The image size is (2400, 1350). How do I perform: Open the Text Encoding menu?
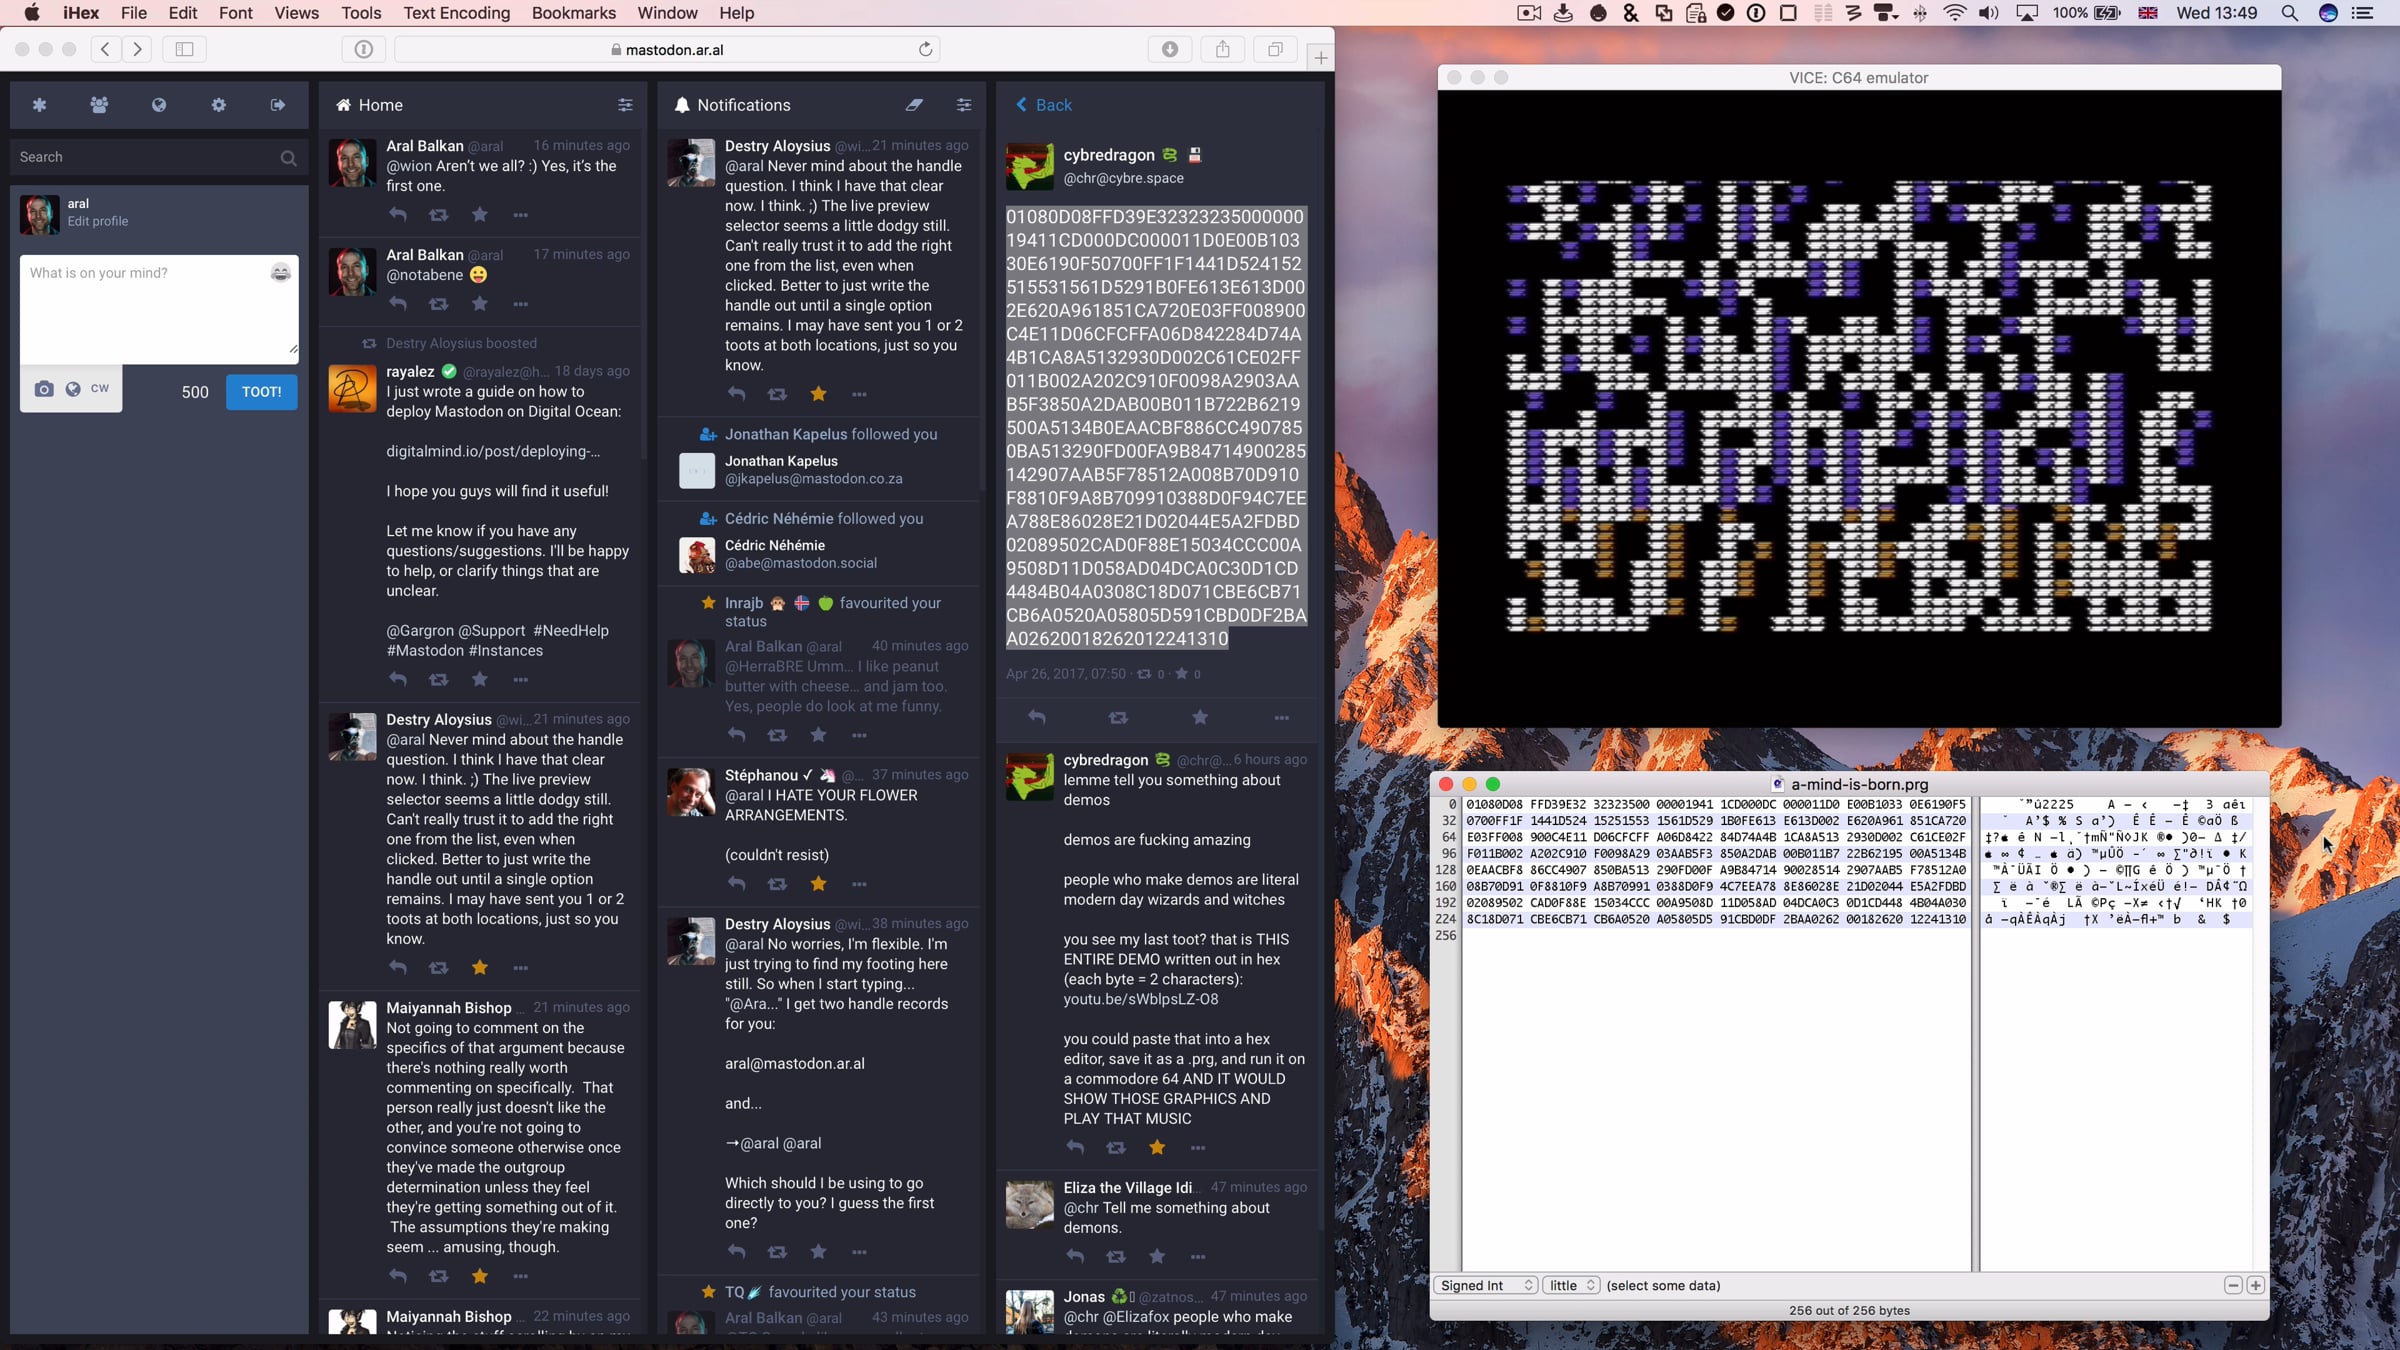coord(456,13)
